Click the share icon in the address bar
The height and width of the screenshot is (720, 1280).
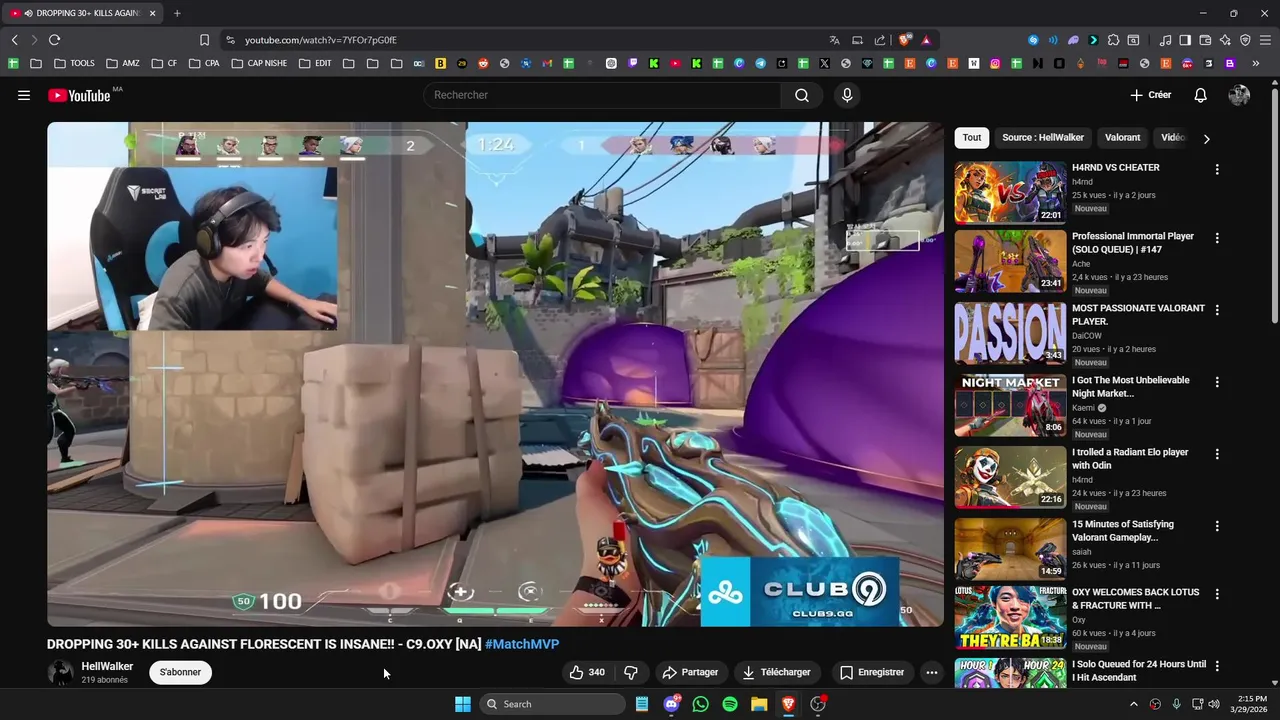point(880,40)
